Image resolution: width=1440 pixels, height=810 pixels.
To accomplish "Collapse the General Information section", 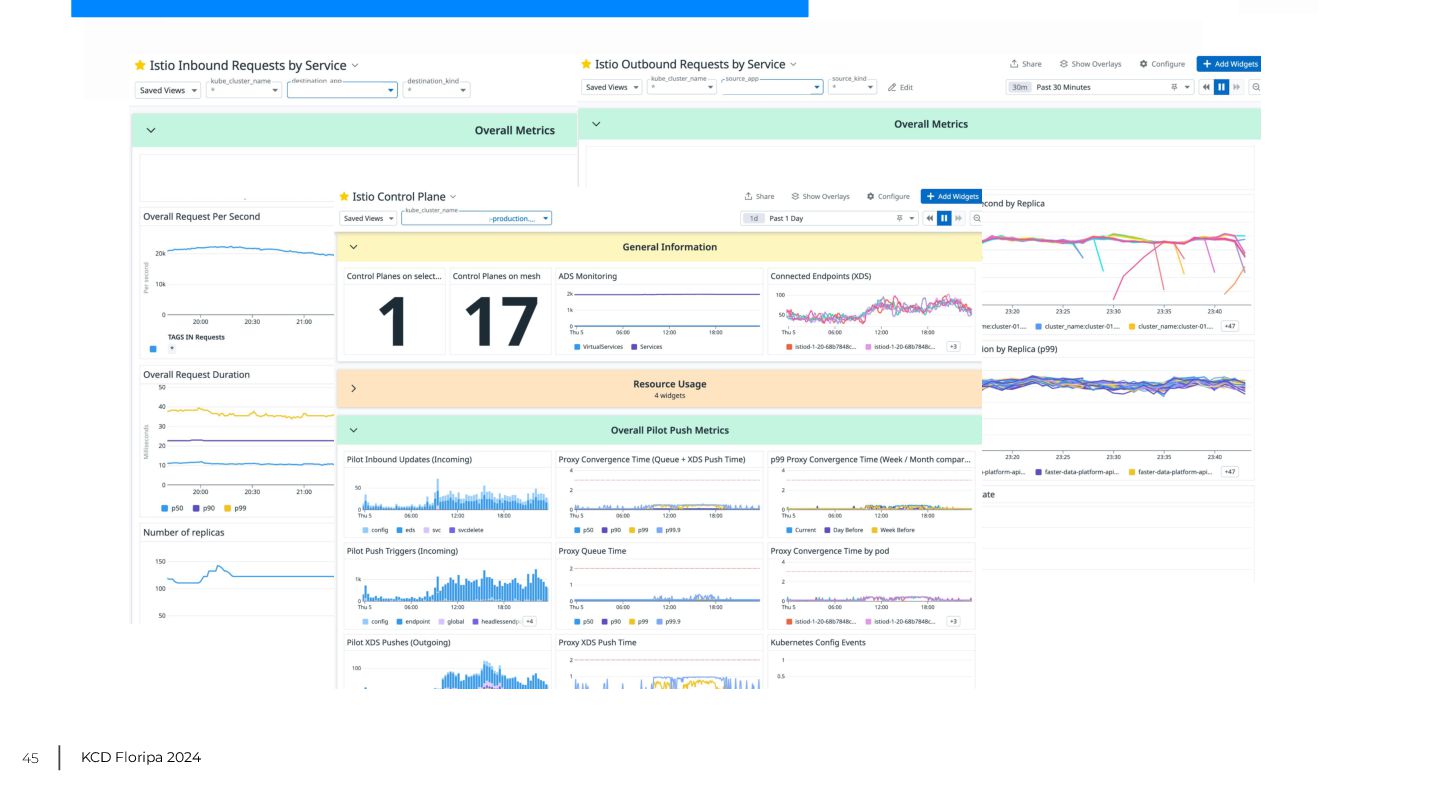I will [x=353, y=247].
